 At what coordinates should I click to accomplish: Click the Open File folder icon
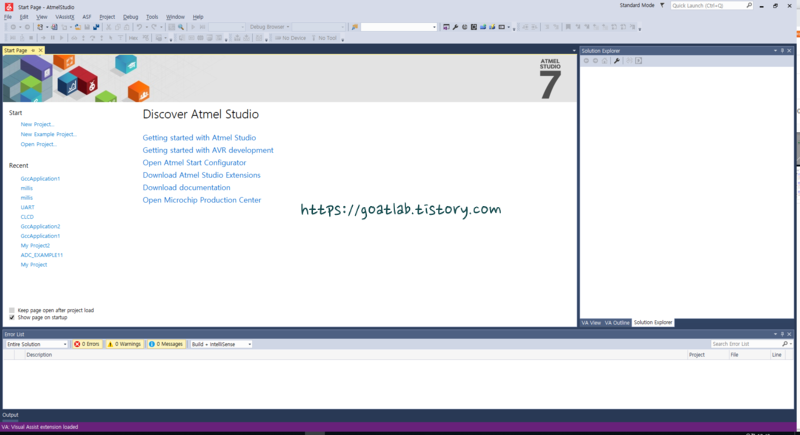(x=78, y=27)
